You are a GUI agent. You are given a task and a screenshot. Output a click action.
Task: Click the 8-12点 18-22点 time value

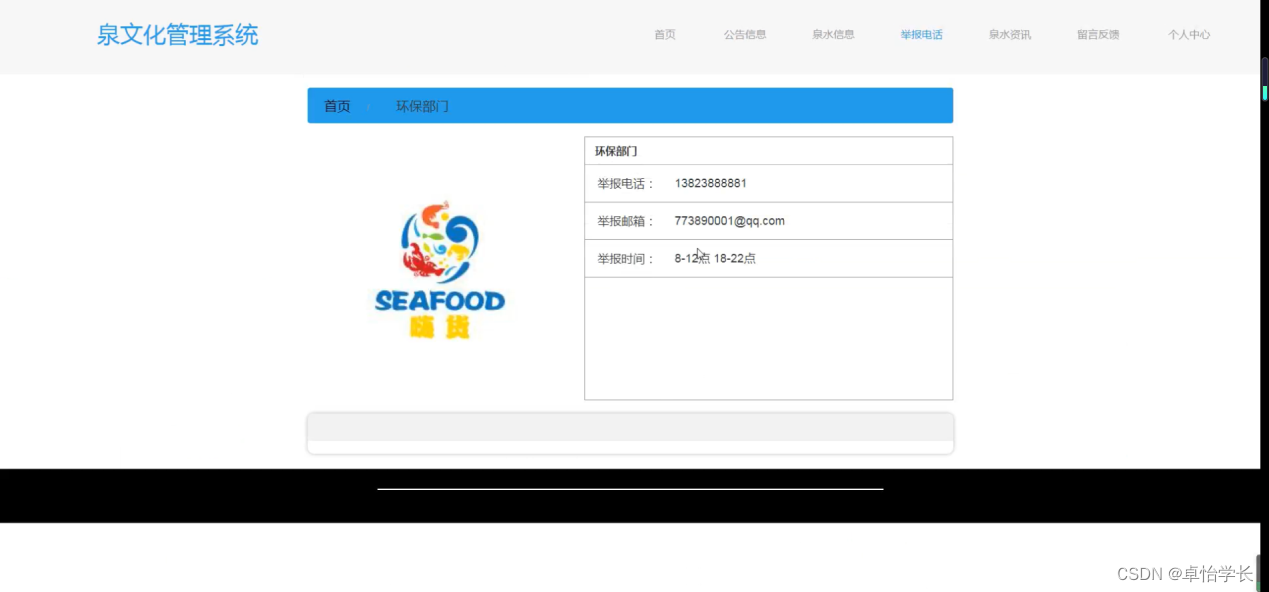(x=715, y=258)
